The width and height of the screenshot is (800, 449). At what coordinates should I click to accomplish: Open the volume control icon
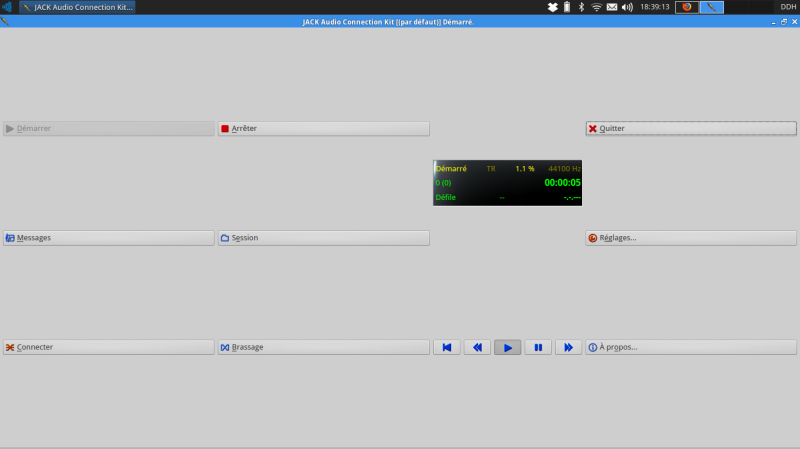(627, 7)
